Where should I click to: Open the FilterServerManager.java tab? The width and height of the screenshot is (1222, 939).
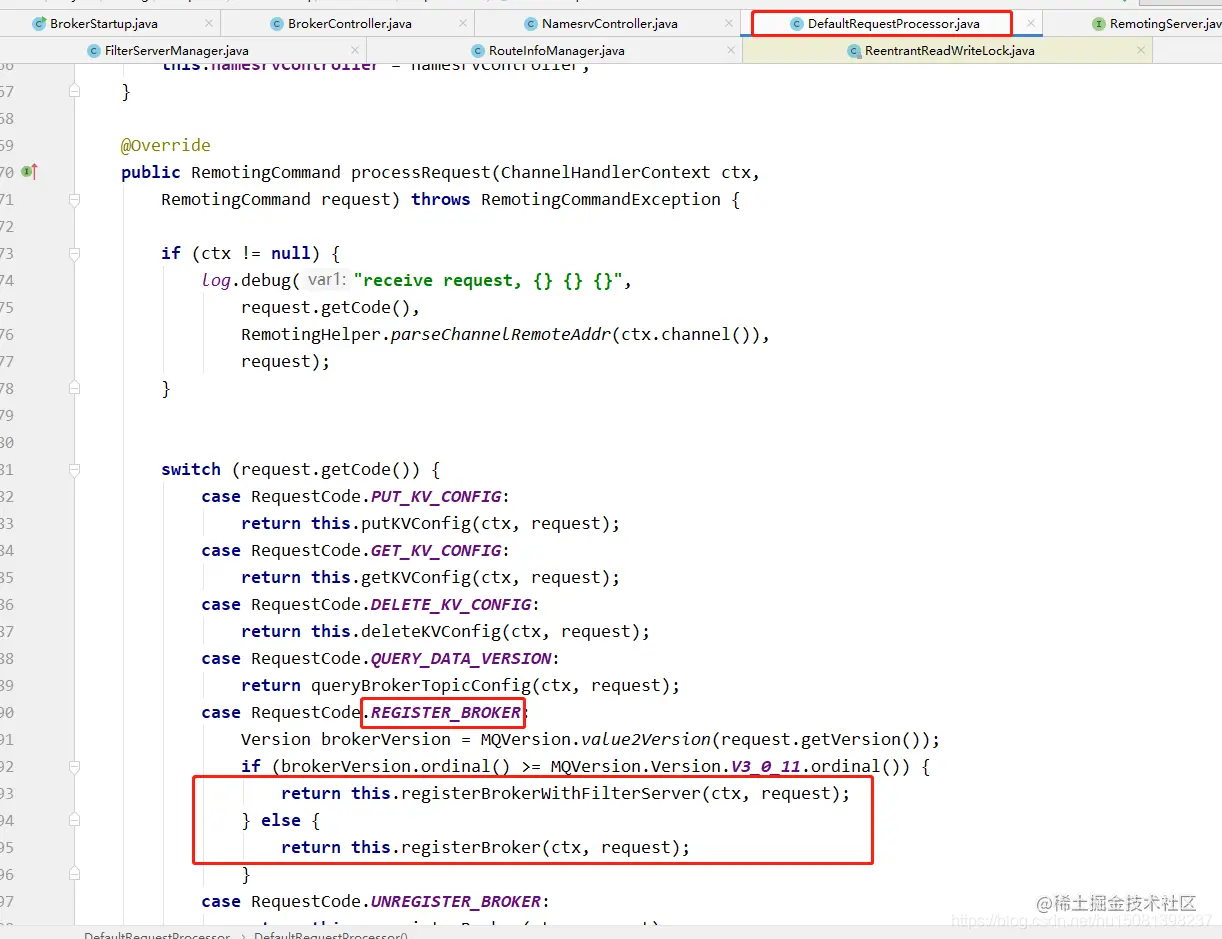[176, 50]
